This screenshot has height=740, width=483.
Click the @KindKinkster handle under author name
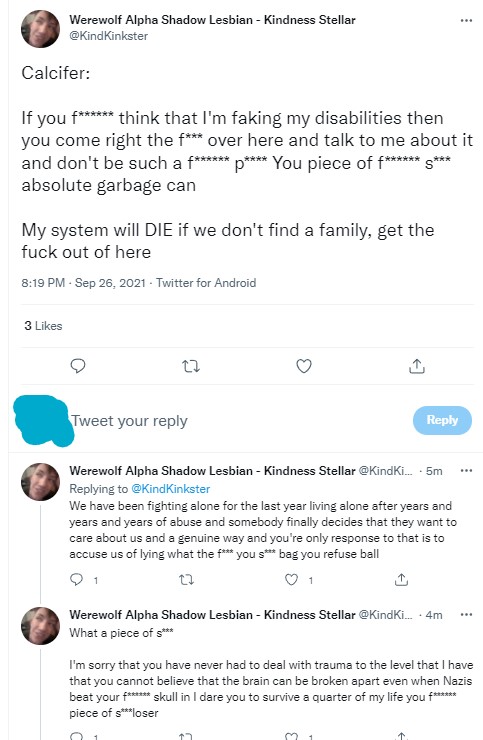(x=109, y=36)
